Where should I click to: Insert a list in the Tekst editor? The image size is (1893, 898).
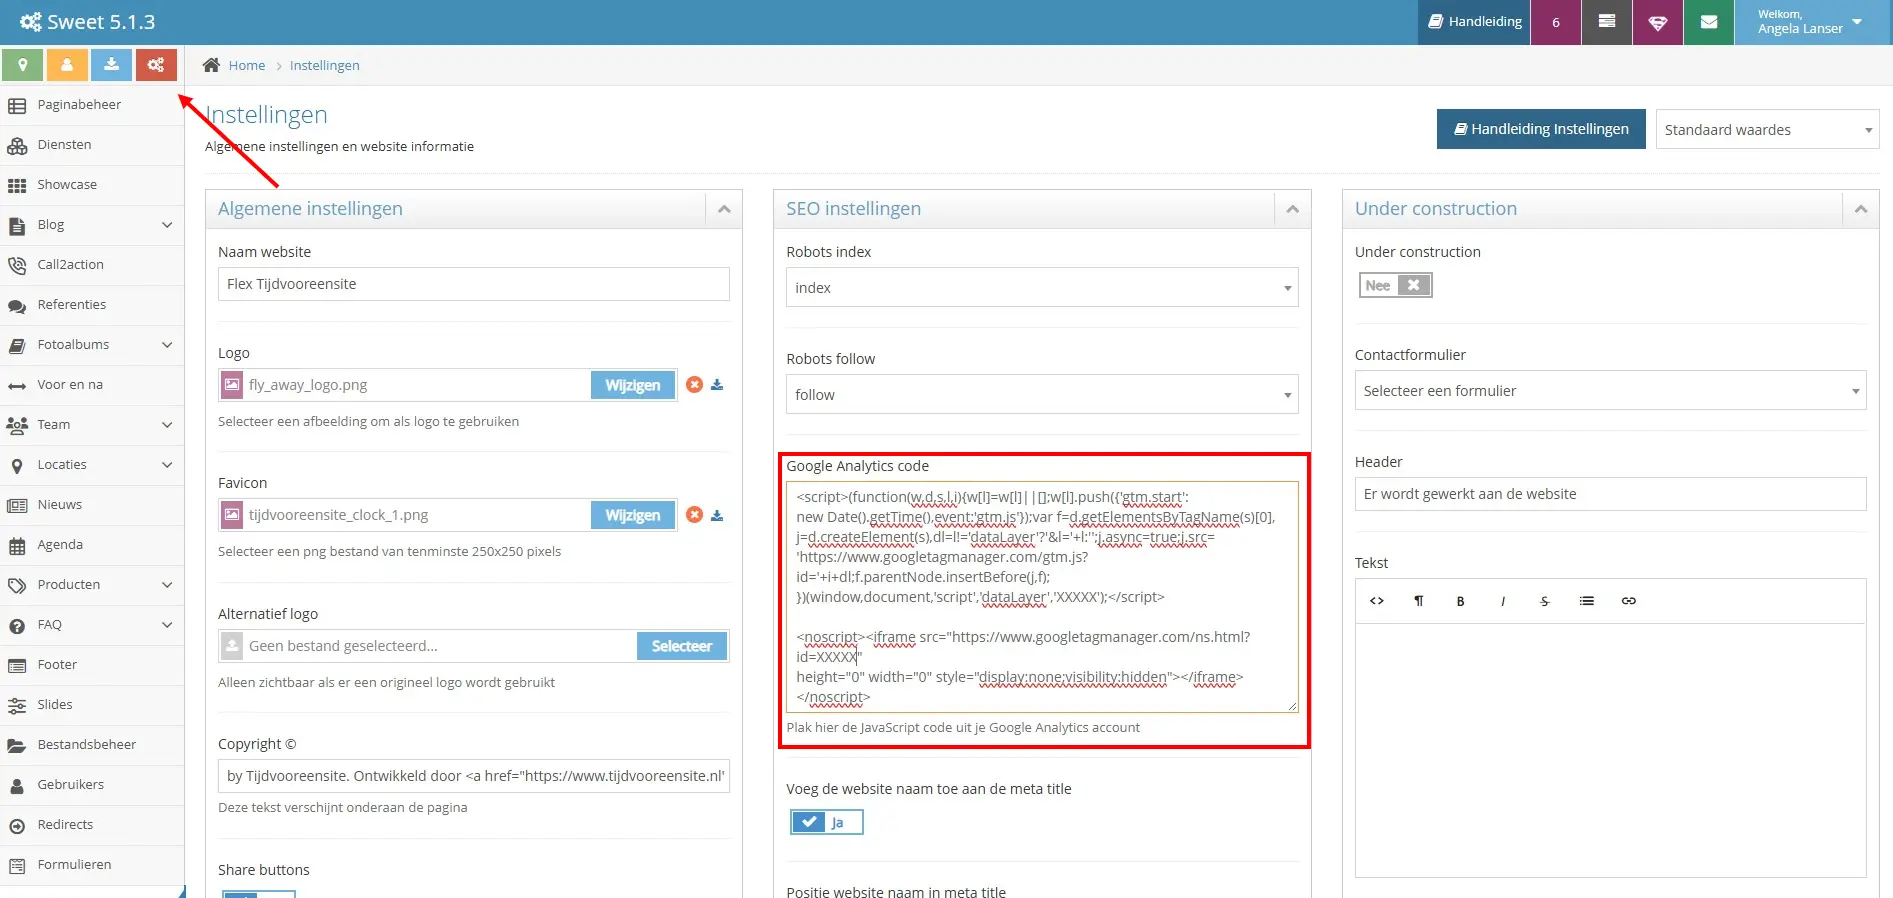(x=1586, y=601)
